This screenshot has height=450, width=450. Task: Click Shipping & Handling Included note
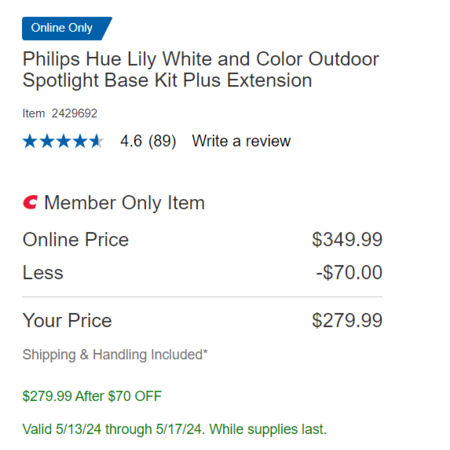[115, 355]
